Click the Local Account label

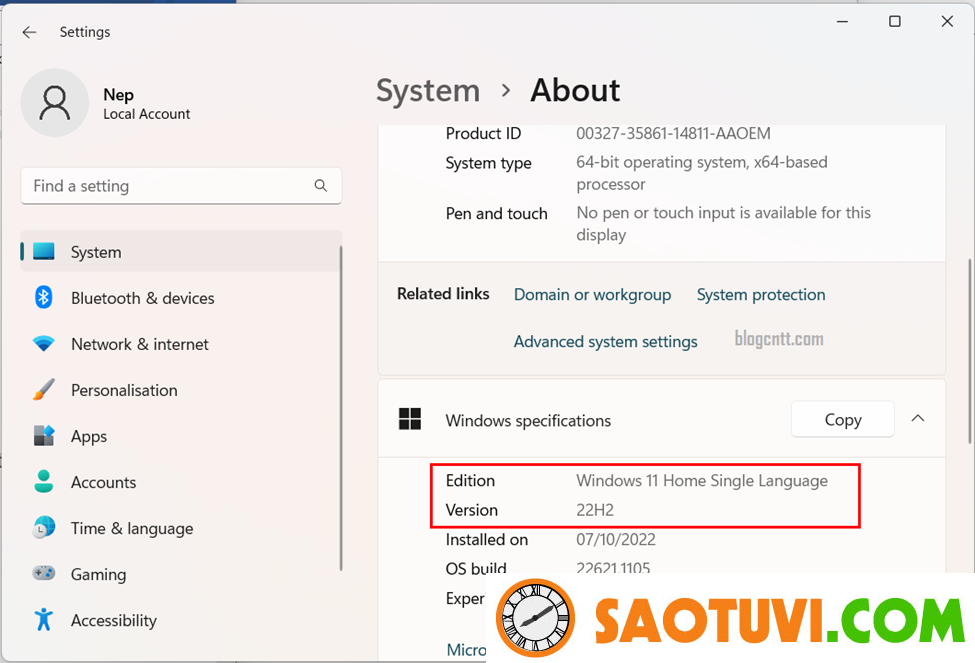point(147,114)
